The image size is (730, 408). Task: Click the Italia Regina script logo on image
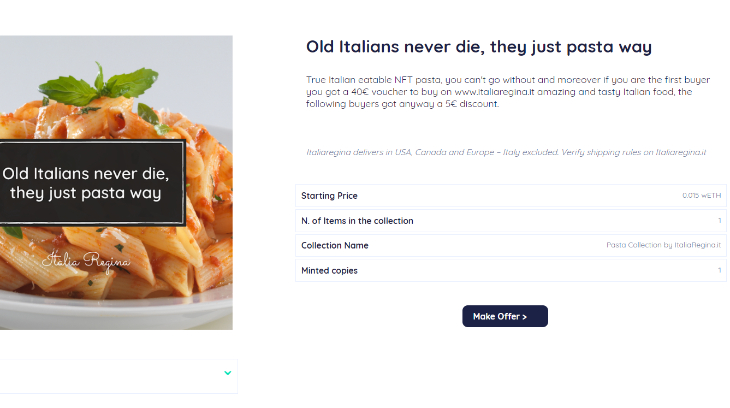[86, 262]
